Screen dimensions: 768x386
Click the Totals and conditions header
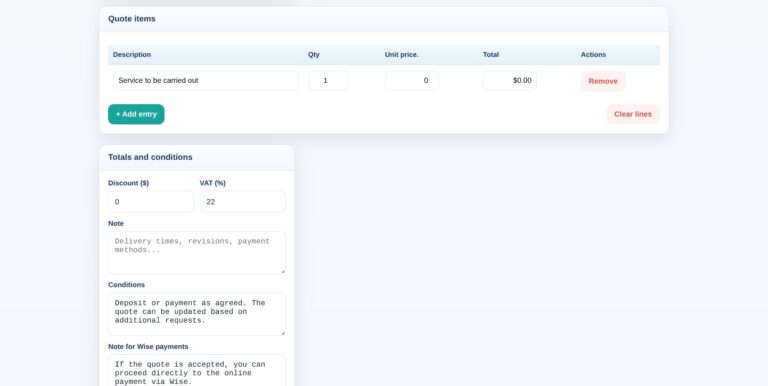pos(150,157)
